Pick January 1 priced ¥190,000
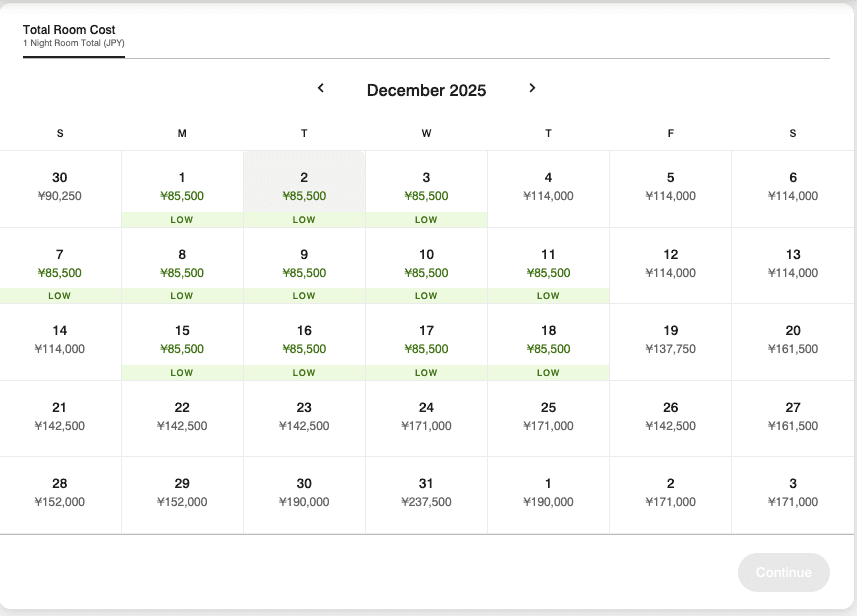This screenshot has width=857, height=616. 548,493
